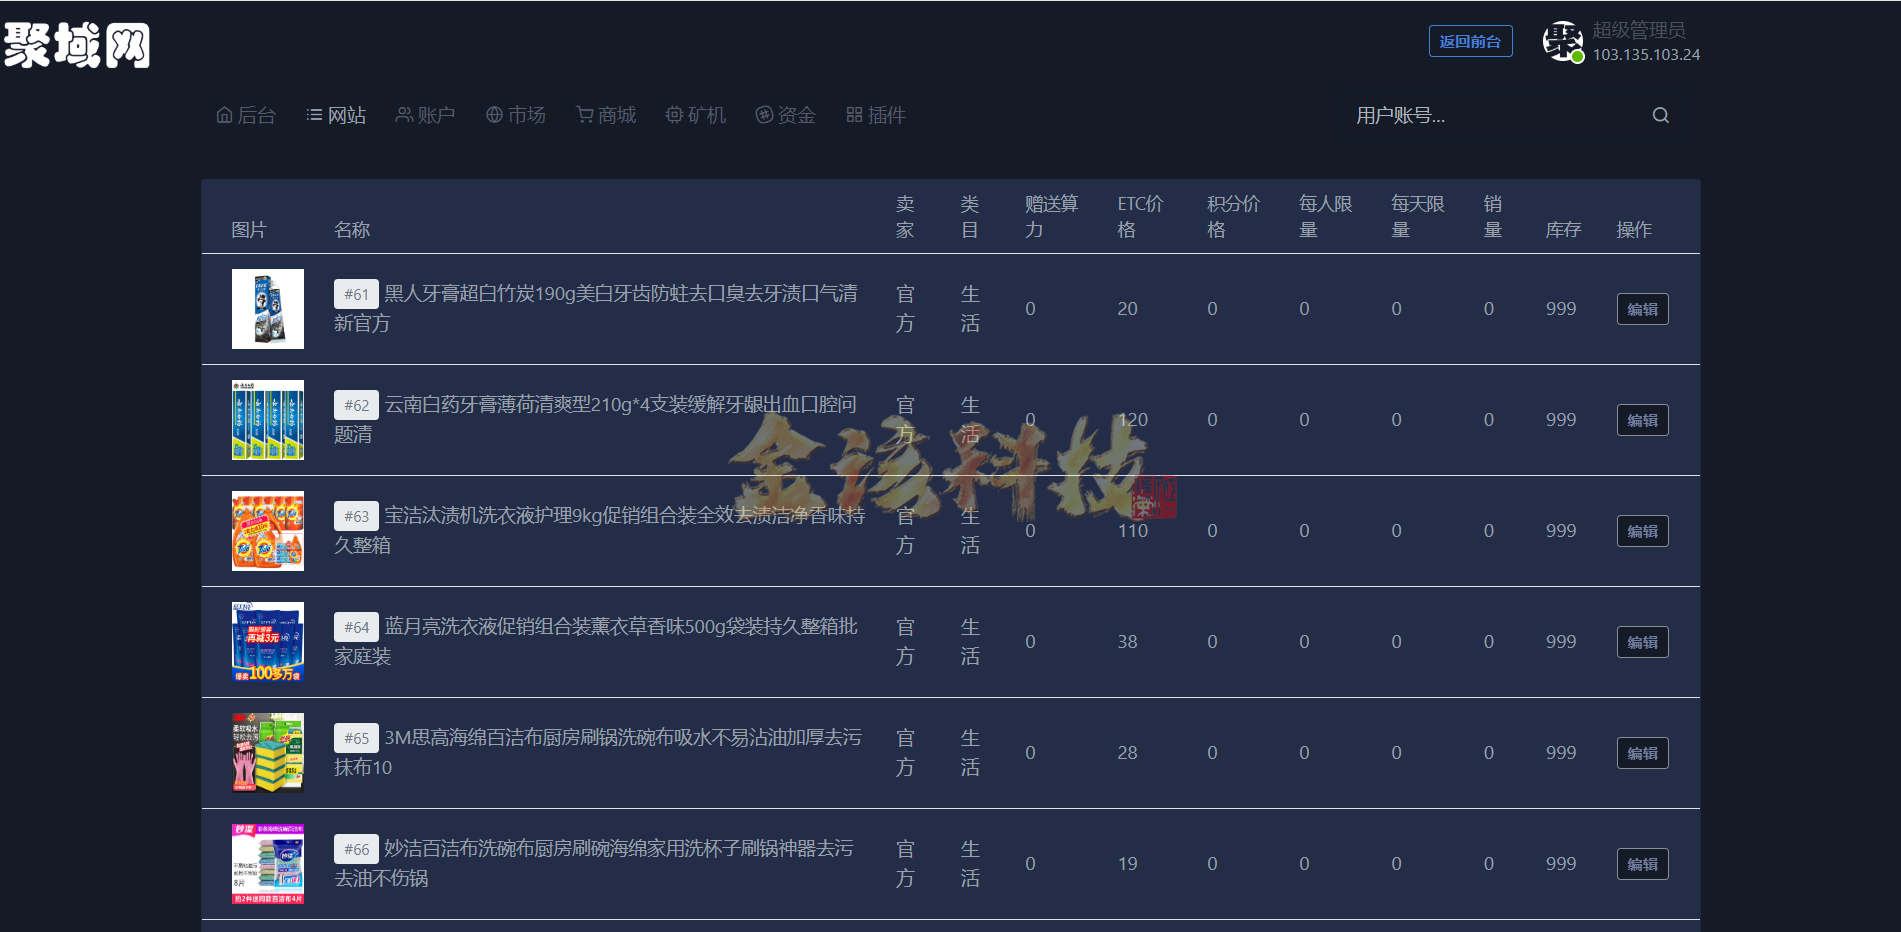Screen dimensions: 1901x932
Task: Edit product #61 黑人牙膏
Action: (x=1642, y=309)
